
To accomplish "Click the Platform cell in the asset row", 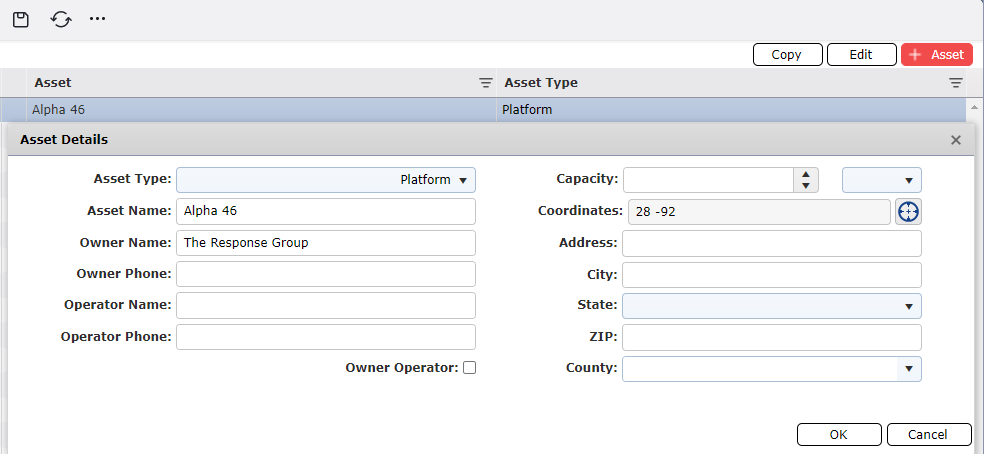I will click(x=730, y=110).
